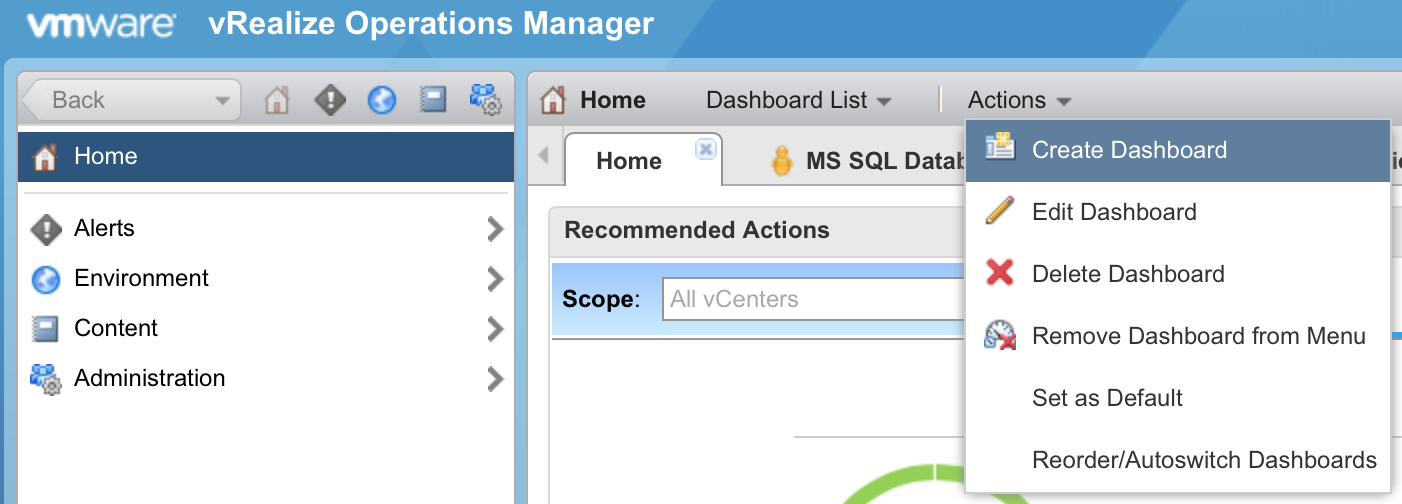Click the Administration users-gear toolbar icon

pyautogui.click(x=485, y=100)
